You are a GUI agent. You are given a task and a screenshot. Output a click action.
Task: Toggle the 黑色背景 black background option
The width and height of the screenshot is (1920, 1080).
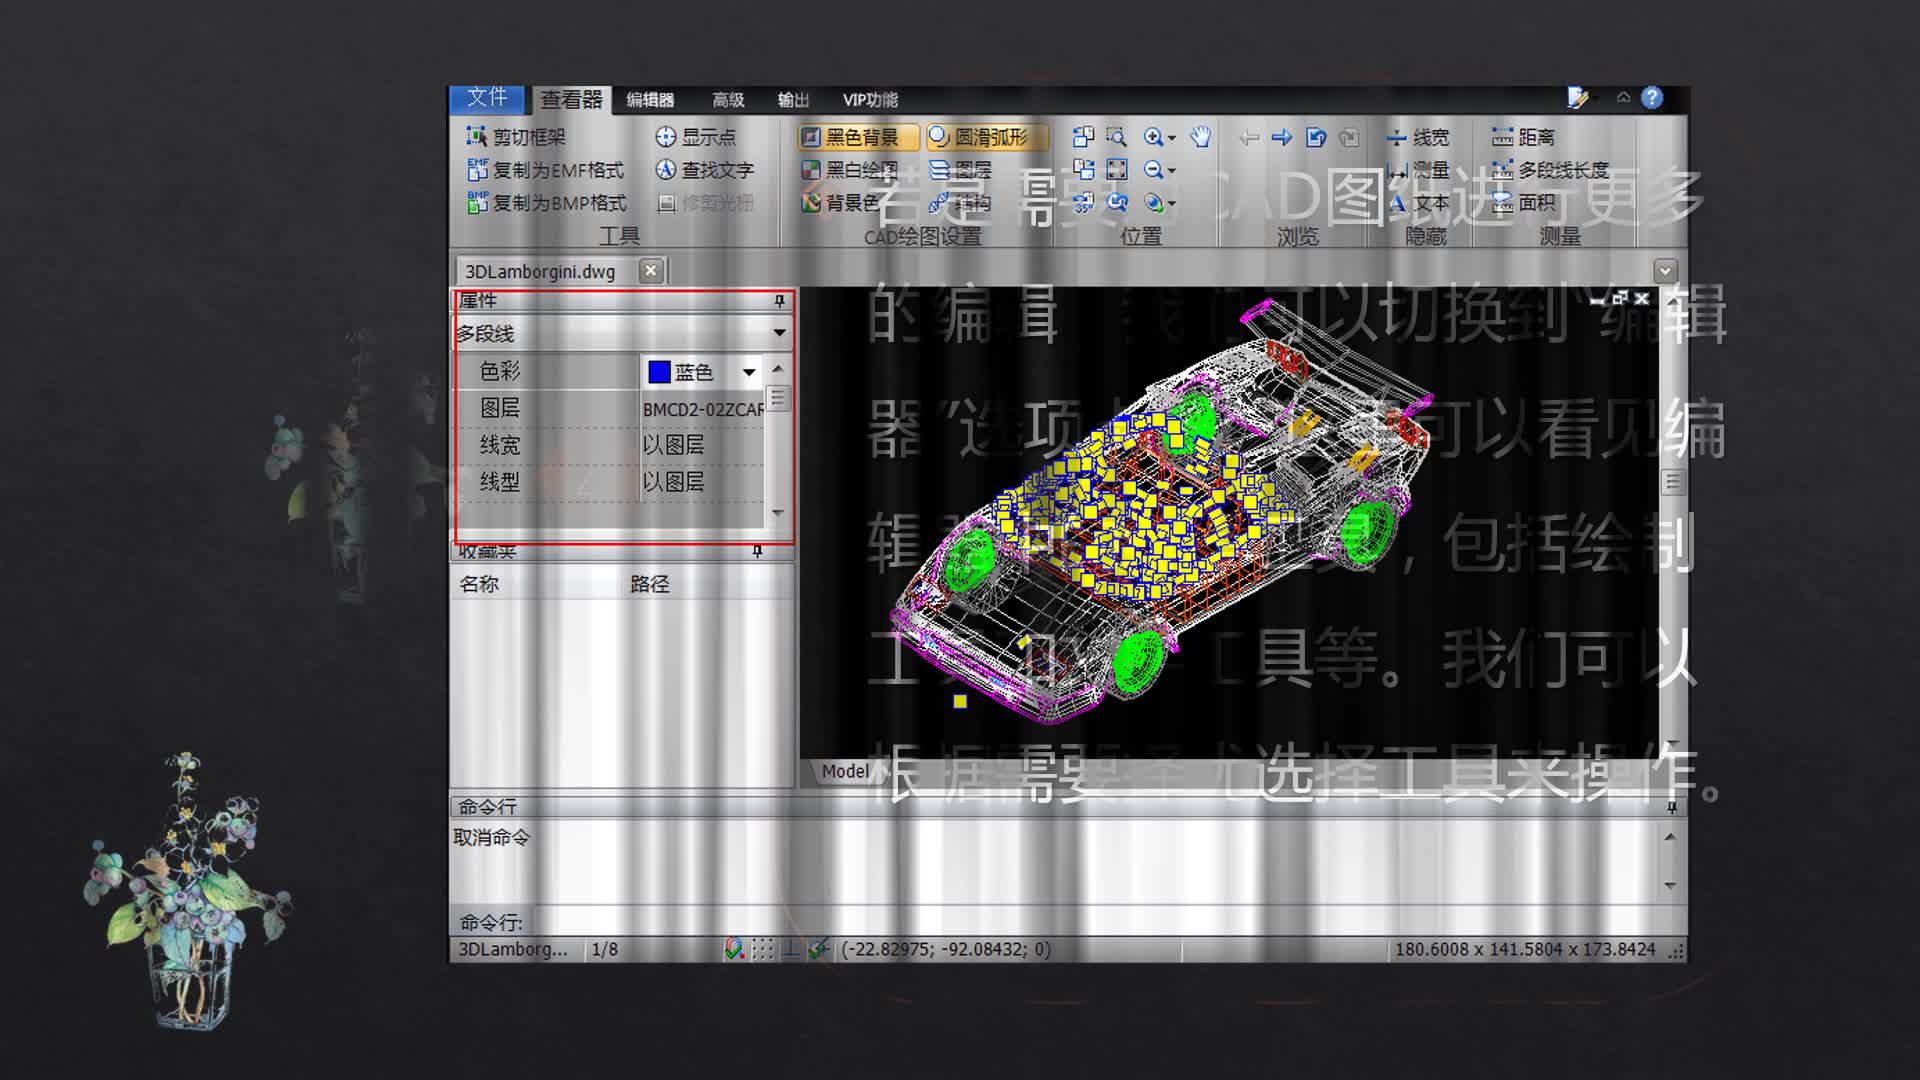858,137
